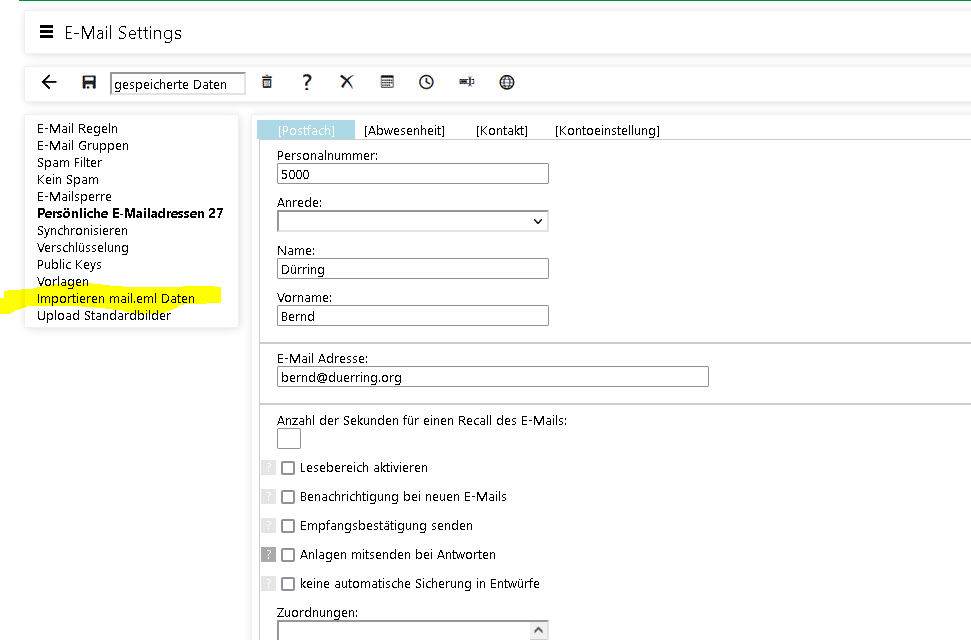Click the back arrow icon
This screenshot has width=971, height=640.
tap(49, 82)
